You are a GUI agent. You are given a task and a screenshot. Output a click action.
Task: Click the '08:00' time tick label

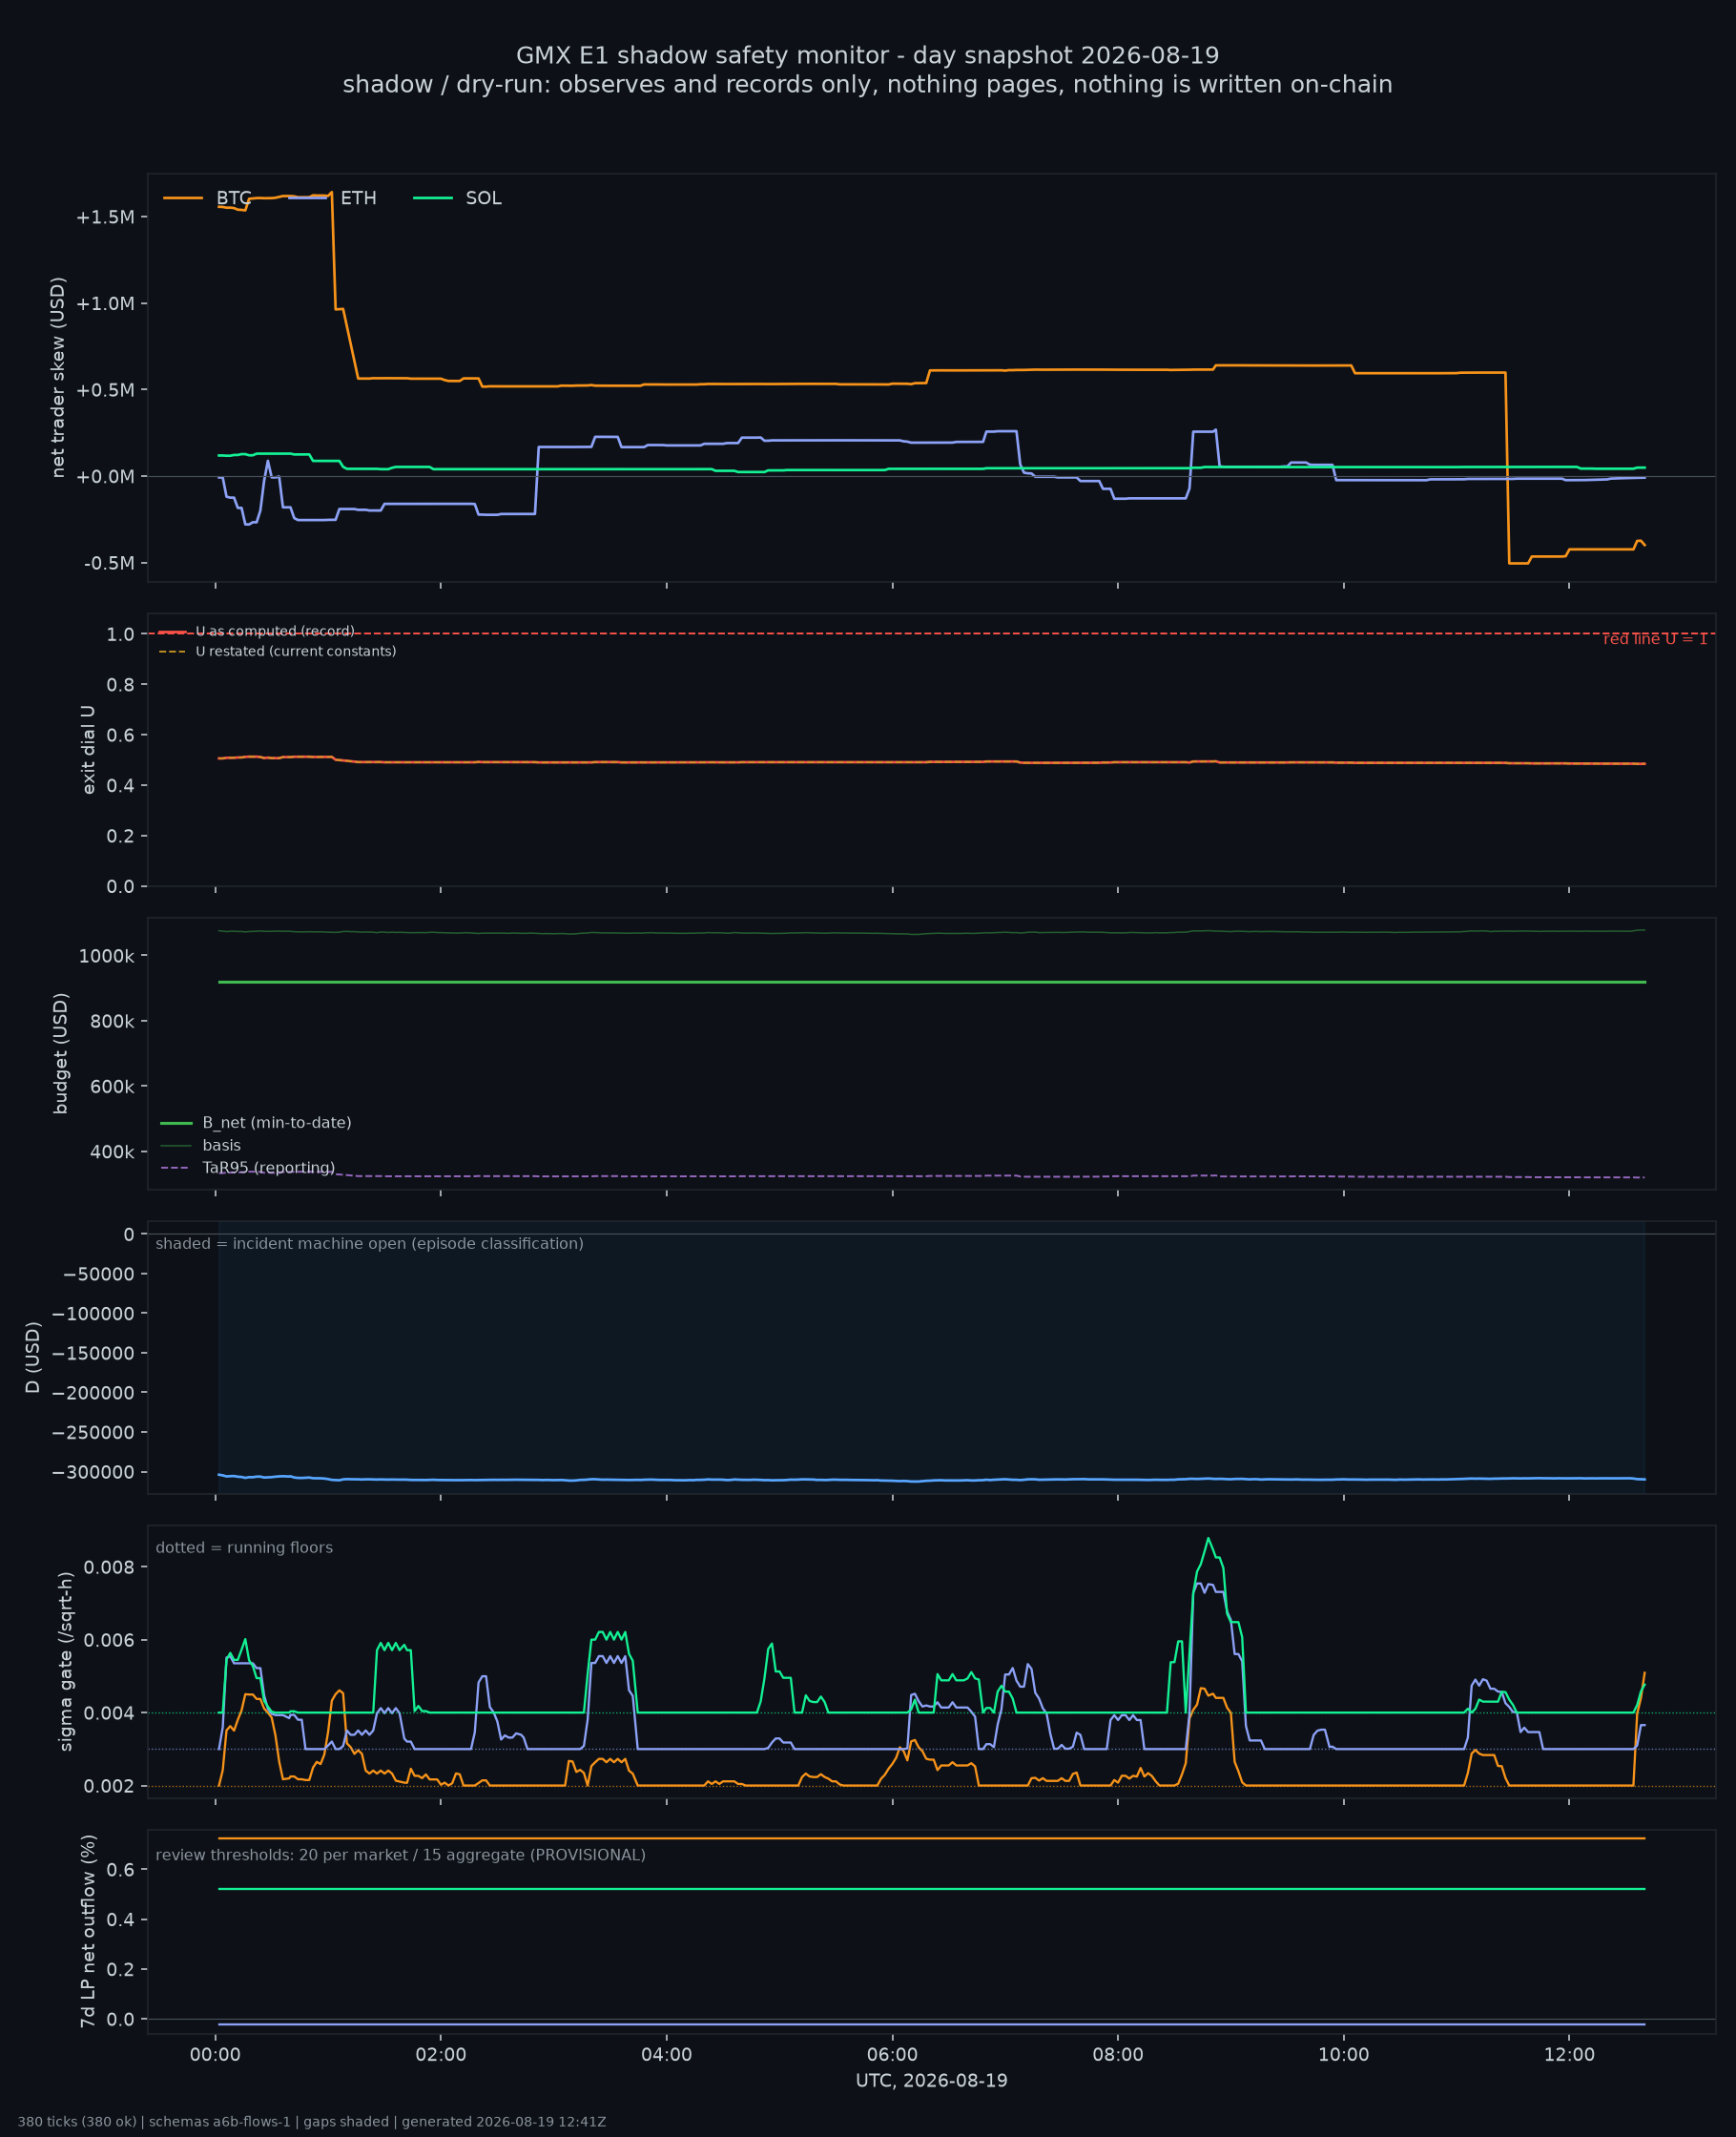coord(1118,2055)
